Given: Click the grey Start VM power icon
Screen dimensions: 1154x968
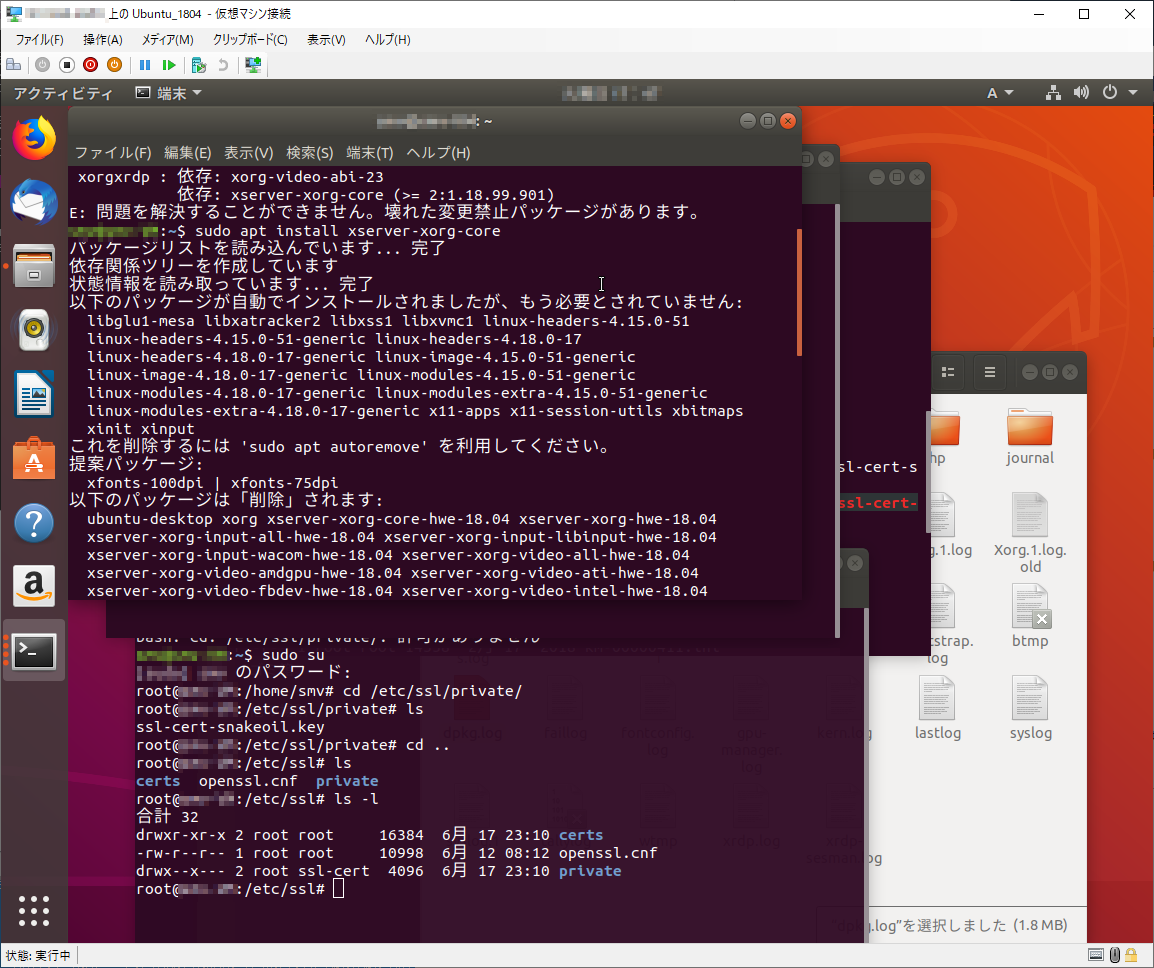Looking at the screenshot, I should [43, 65].
